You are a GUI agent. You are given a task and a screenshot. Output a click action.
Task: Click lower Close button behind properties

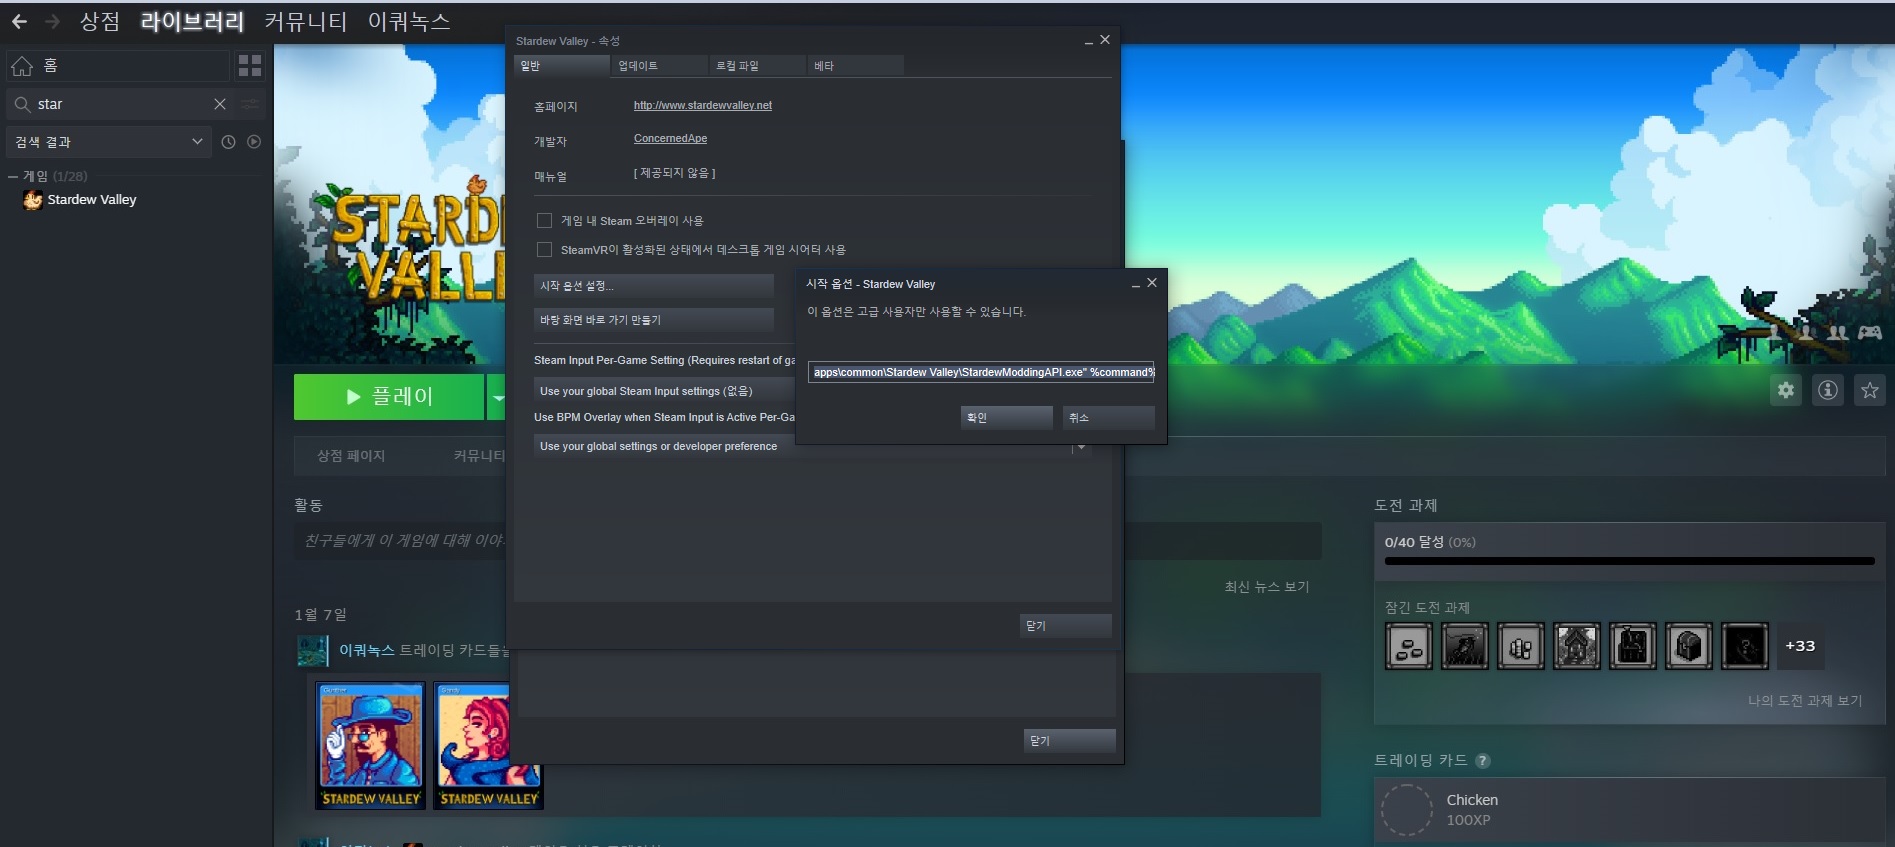tap(1069, 740)
